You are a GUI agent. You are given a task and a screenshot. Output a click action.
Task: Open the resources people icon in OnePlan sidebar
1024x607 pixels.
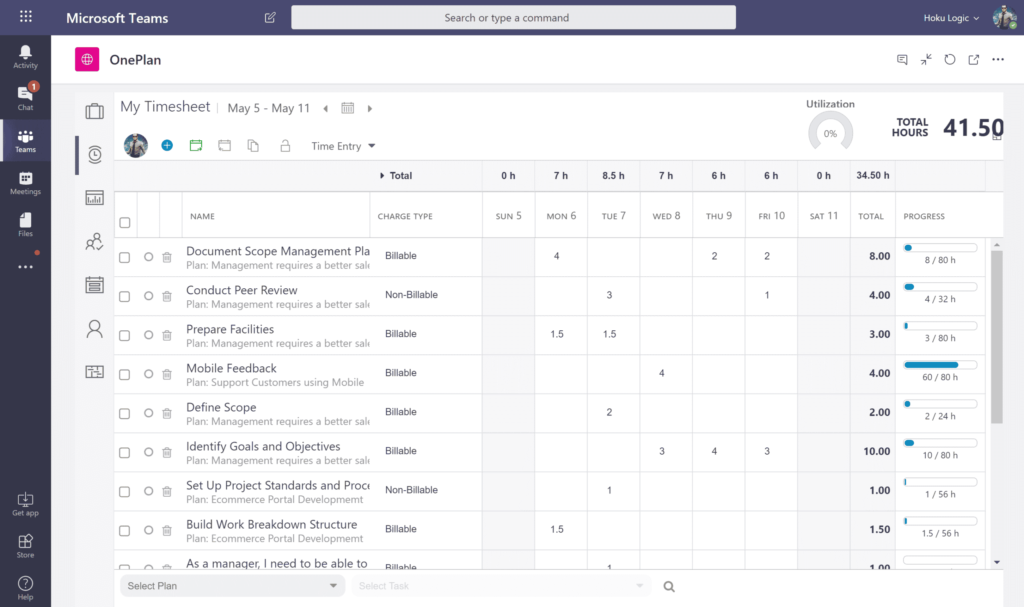pos(95,242)
